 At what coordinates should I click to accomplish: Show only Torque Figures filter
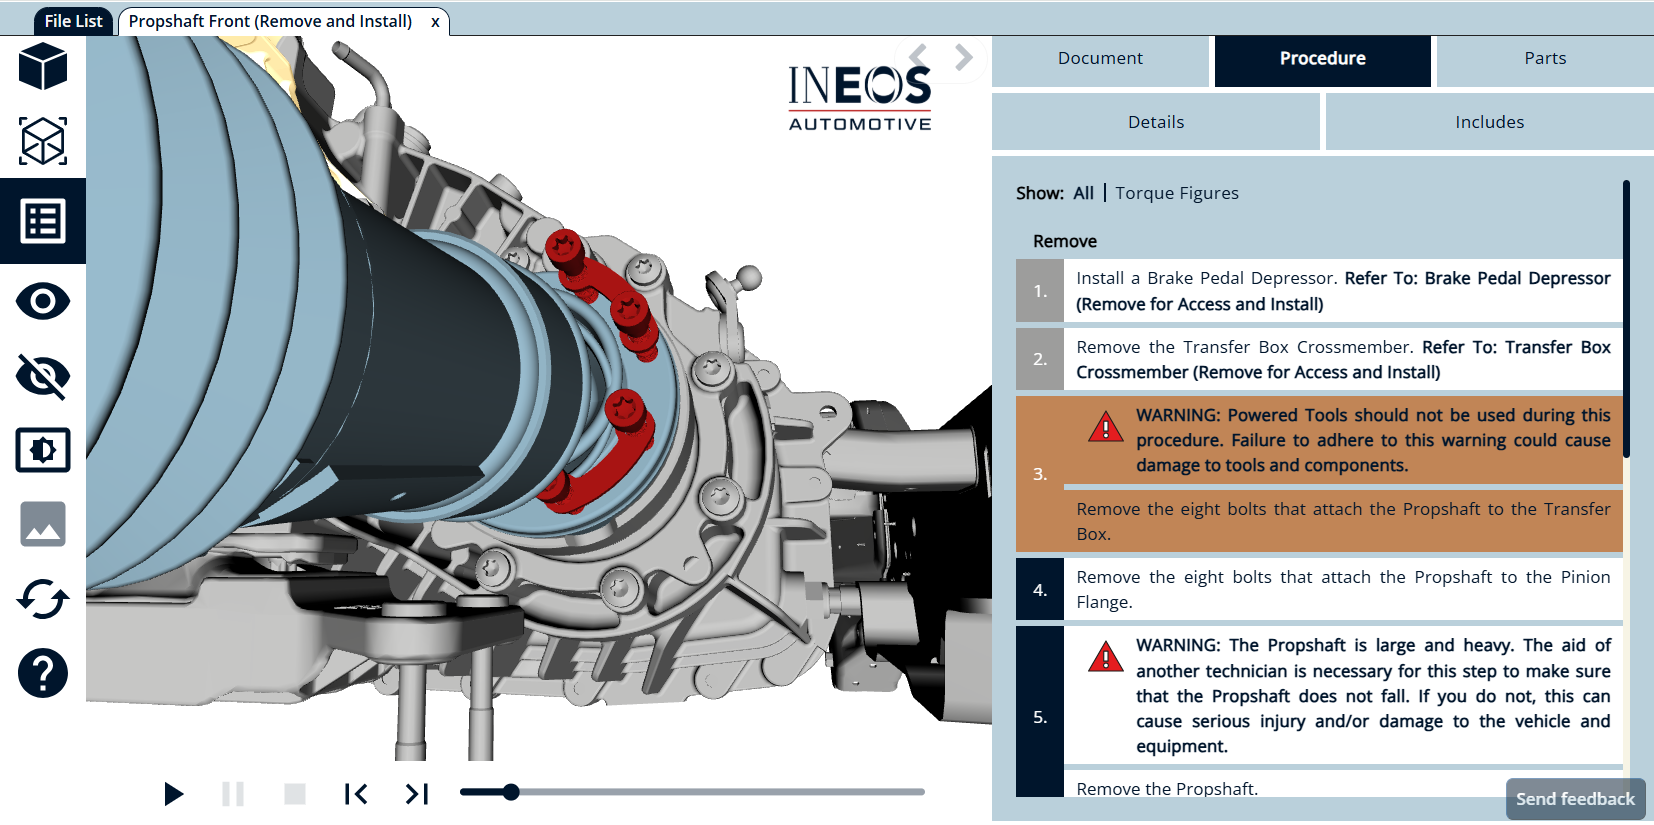click(x=1176, y=193)
